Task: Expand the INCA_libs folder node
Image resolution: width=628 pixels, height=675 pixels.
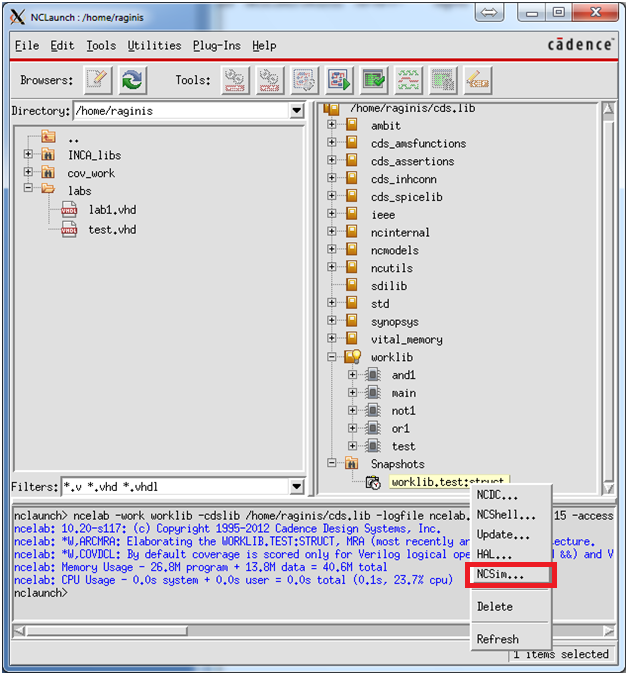Action: (x=28, y=154)
